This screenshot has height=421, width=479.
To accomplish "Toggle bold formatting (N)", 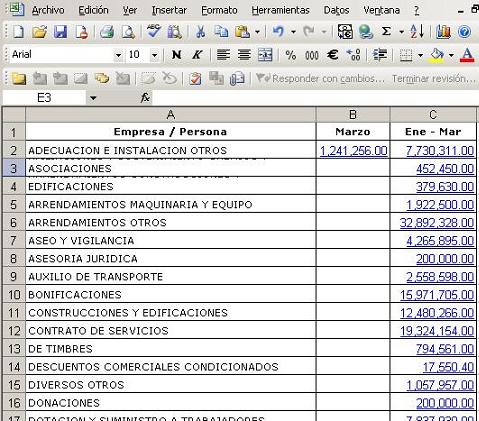I will coord(176,55).
